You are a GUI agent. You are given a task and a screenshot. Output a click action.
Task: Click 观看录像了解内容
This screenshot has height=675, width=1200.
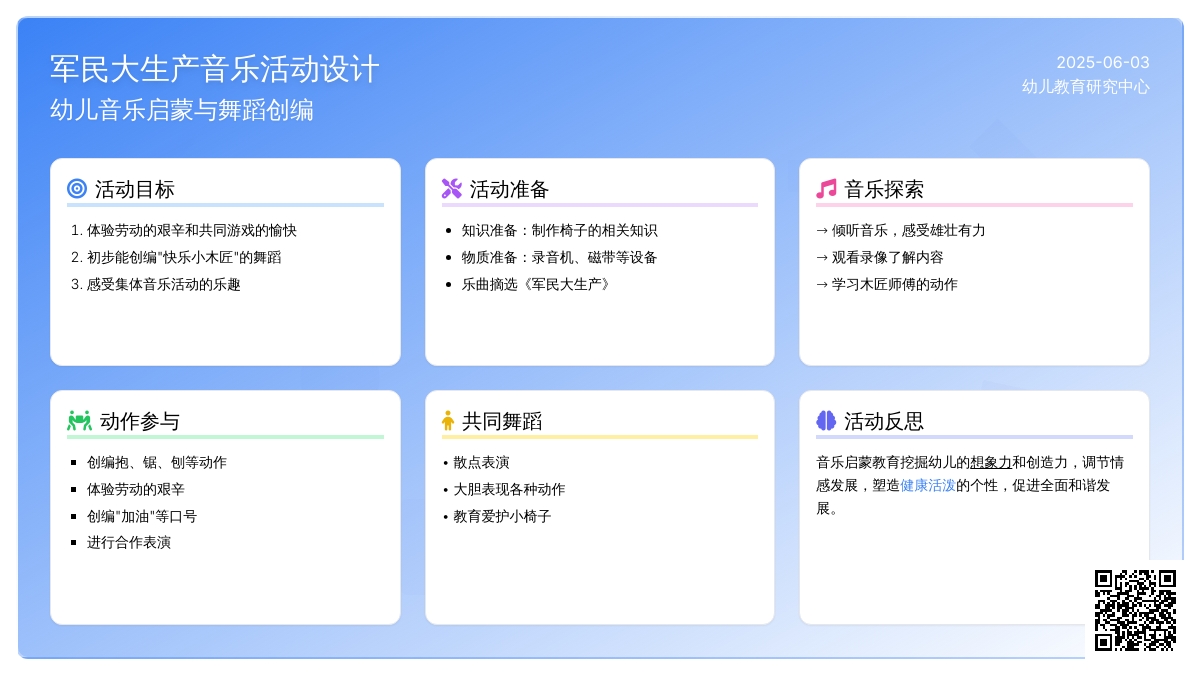tap(879, 257)
